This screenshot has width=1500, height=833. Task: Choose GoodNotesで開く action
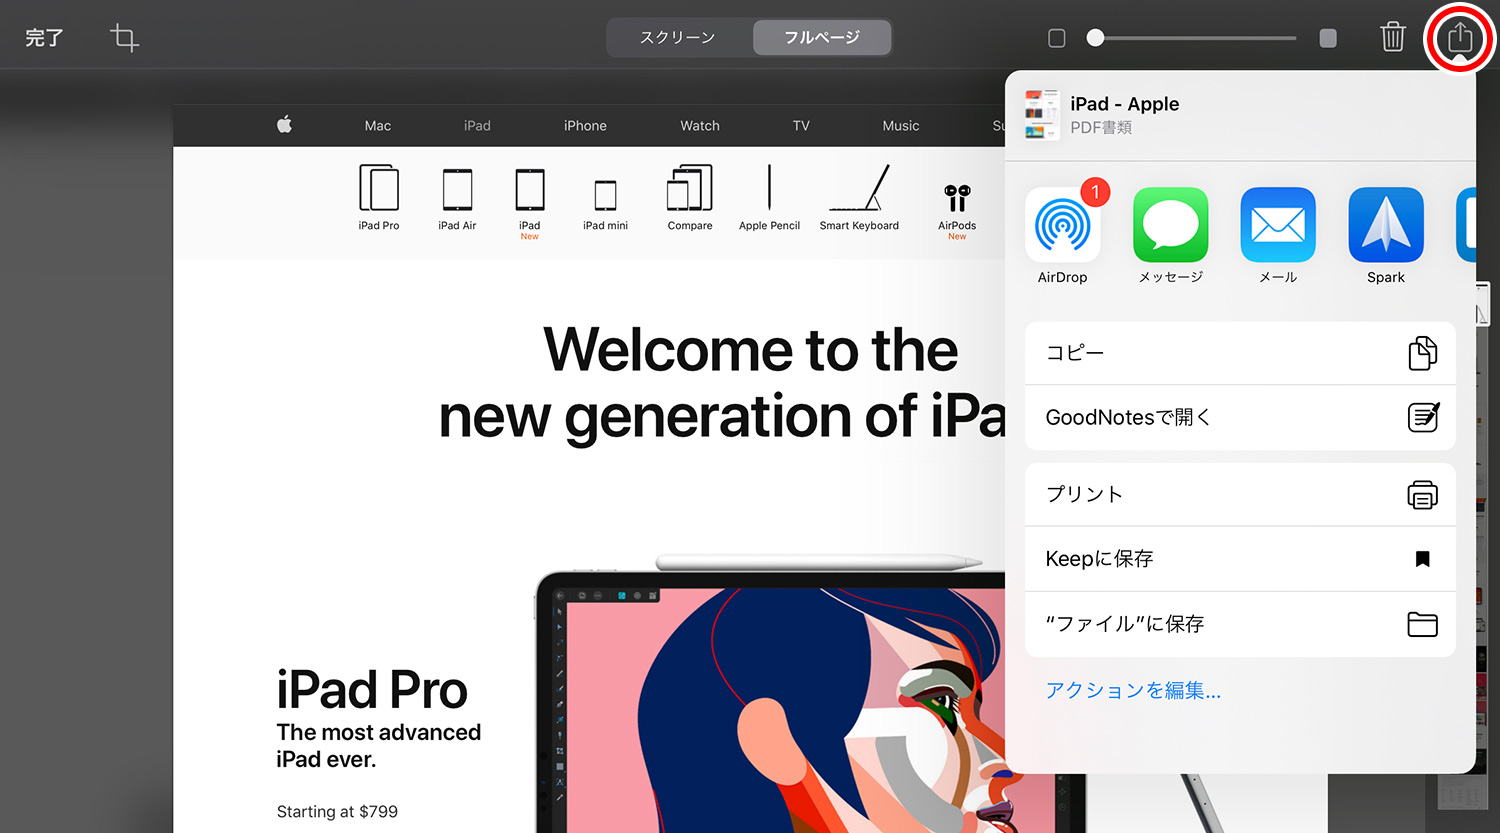[1240, 417]
